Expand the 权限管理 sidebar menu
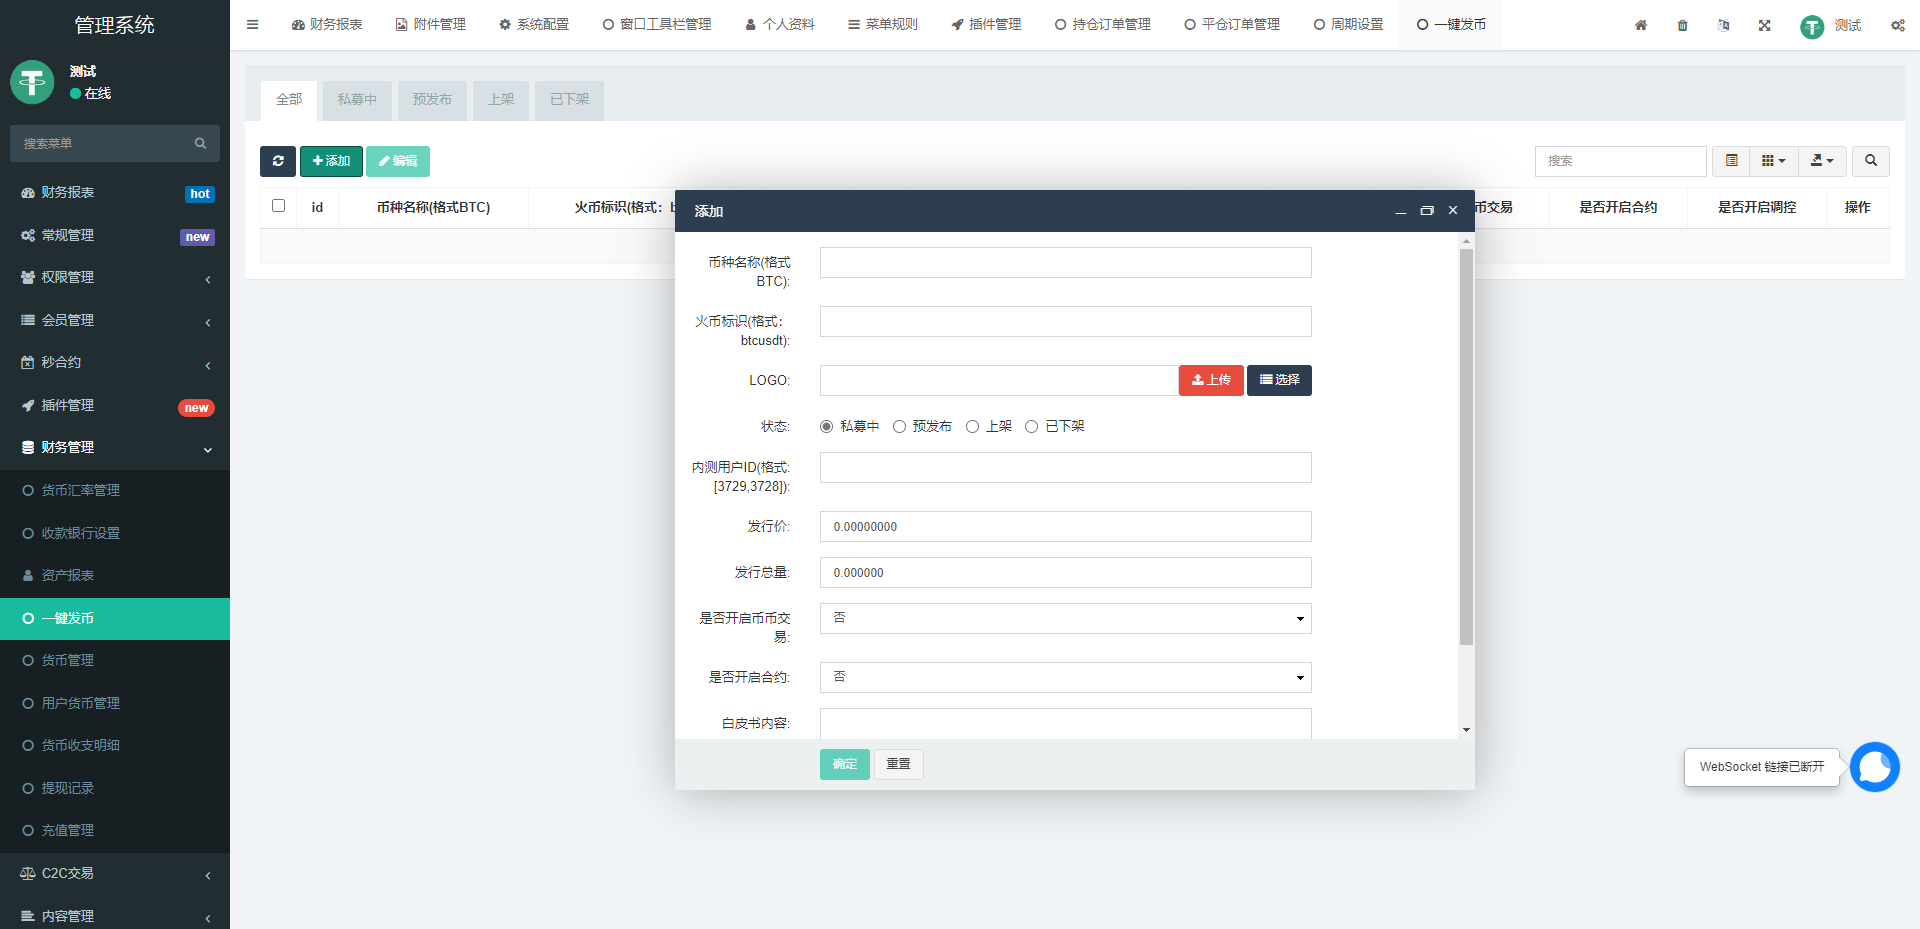Viewport: 1920px width, 929px height. click(115, 277)
